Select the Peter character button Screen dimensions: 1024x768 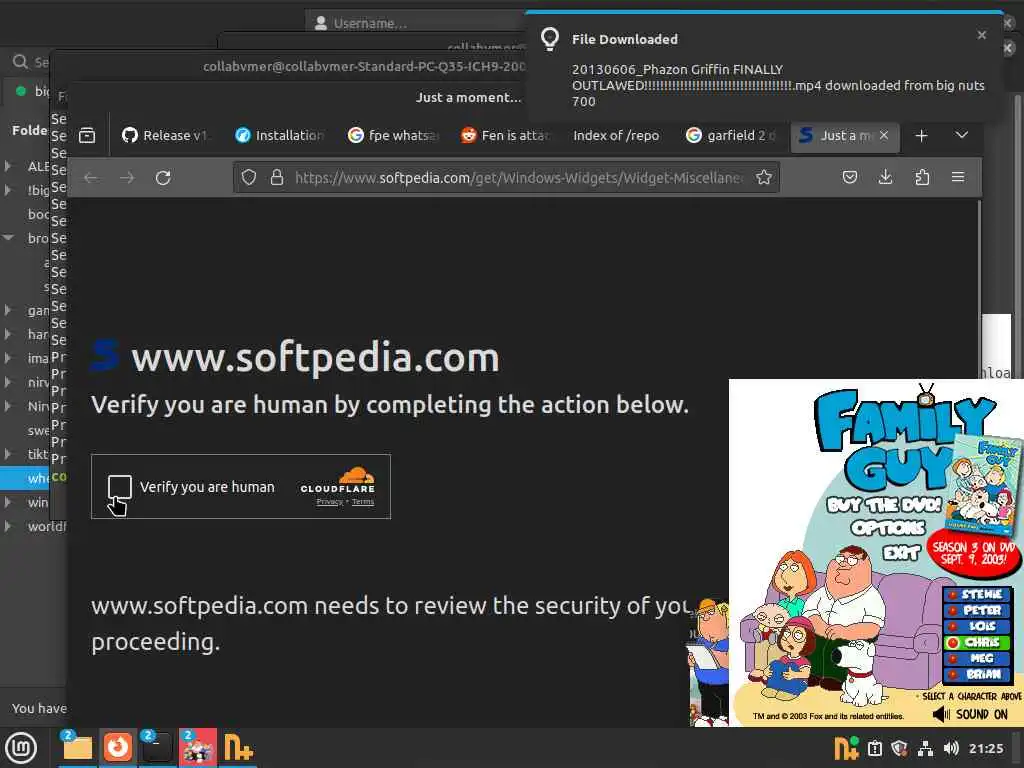[x=978, y=610]
